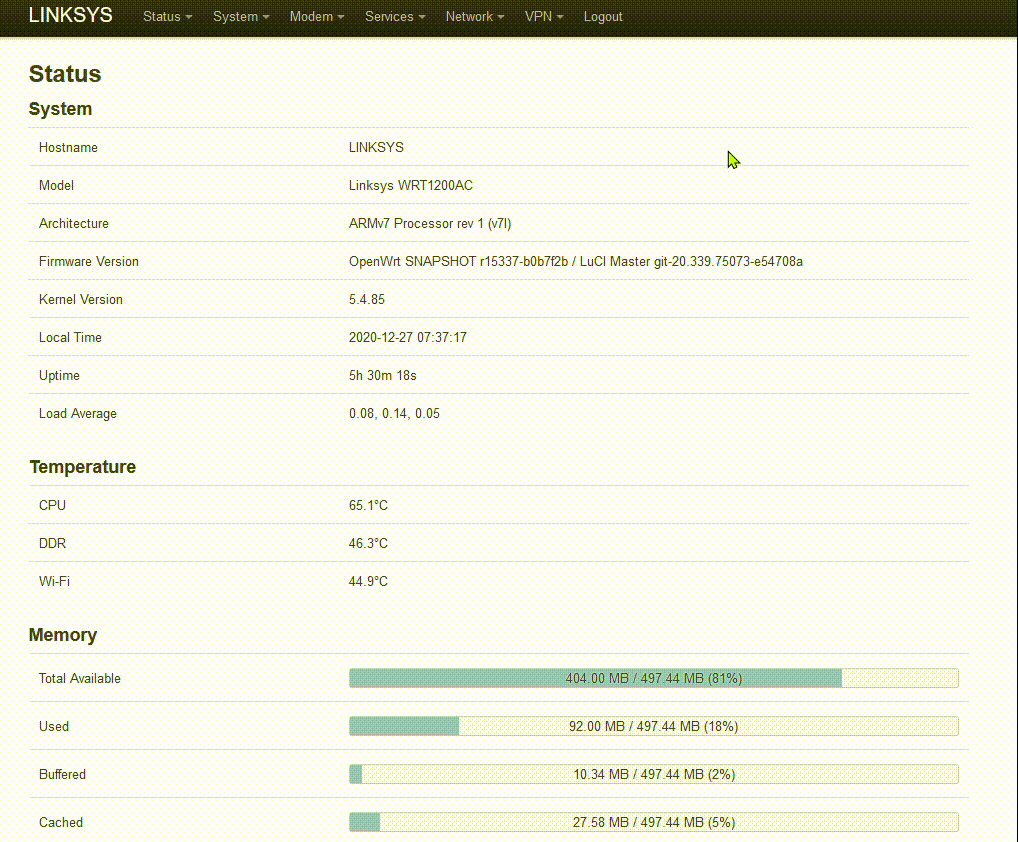Click the Status page heading
1018x842 pixels.
coord(65,74)
